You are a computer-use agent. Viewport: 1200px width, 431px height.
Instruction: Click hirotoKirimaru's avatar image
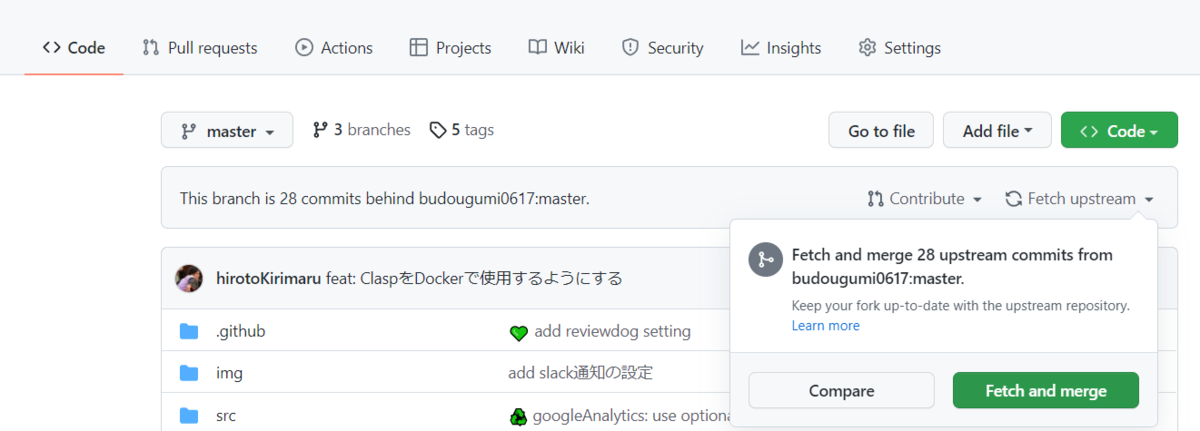189,278
